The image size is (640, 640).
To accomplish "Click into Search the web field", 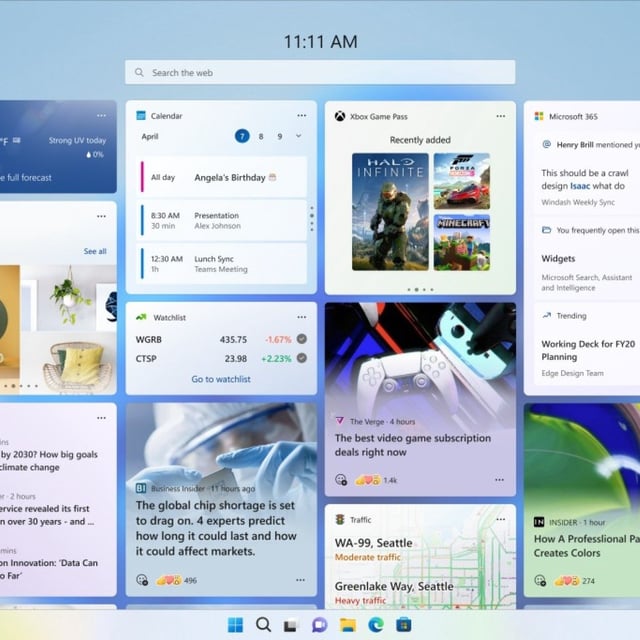I will coord(320,72).
